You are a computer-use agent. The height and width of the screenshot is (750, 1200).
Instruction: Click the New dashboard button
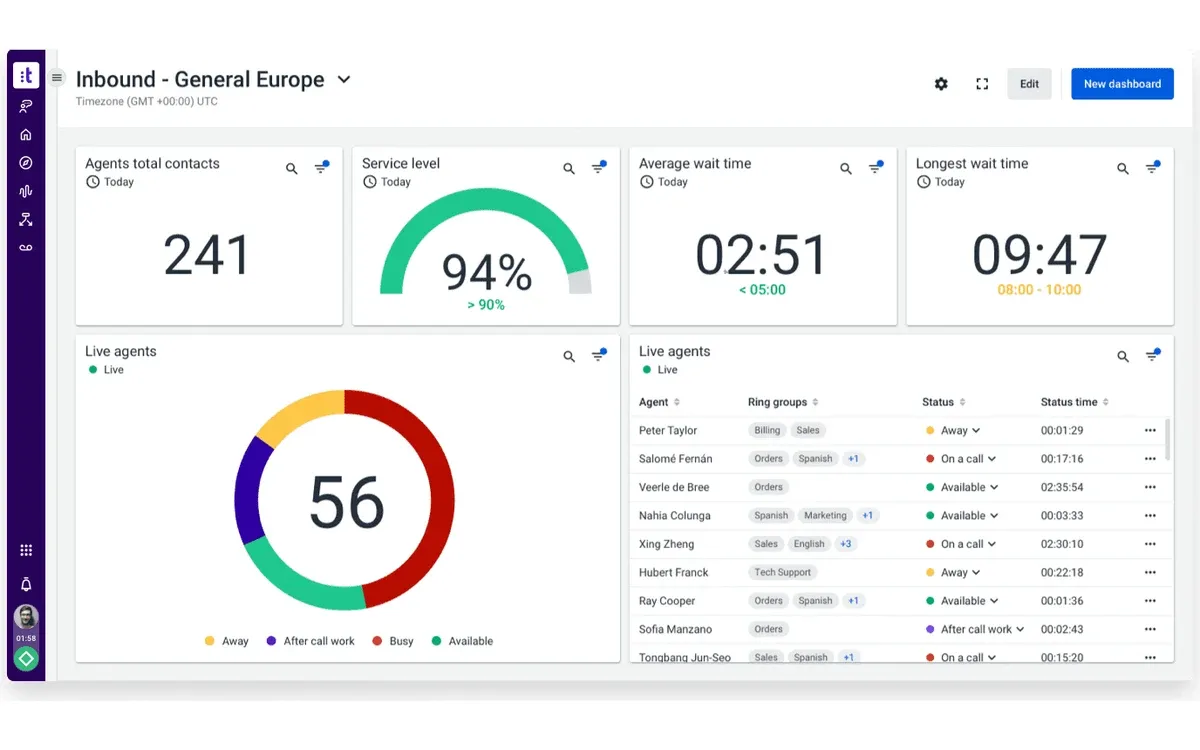(1122, 84)
